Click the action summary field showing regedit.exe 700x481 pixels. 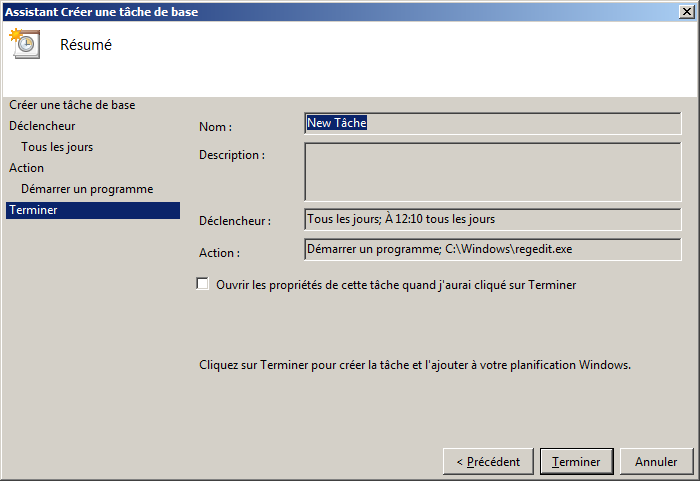click(x=492, y=249)
